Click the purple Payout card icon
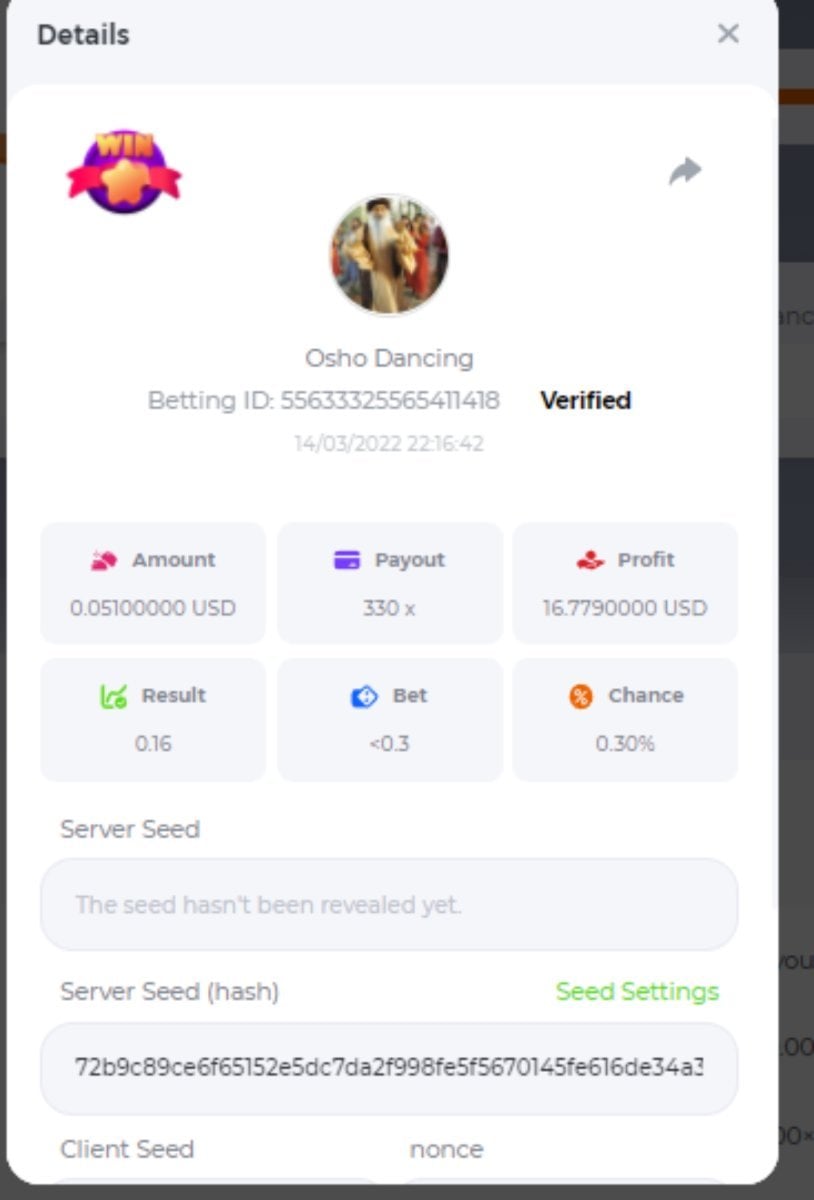 (347, 560)
